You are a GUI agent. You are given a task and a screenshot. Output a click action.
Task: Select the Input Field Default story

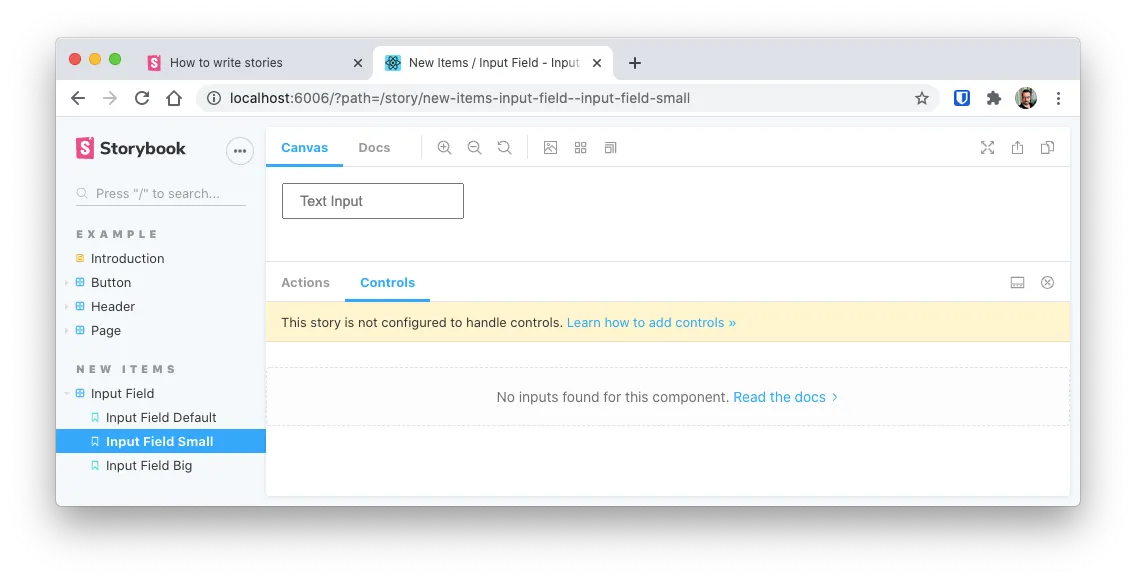[161, 417]
